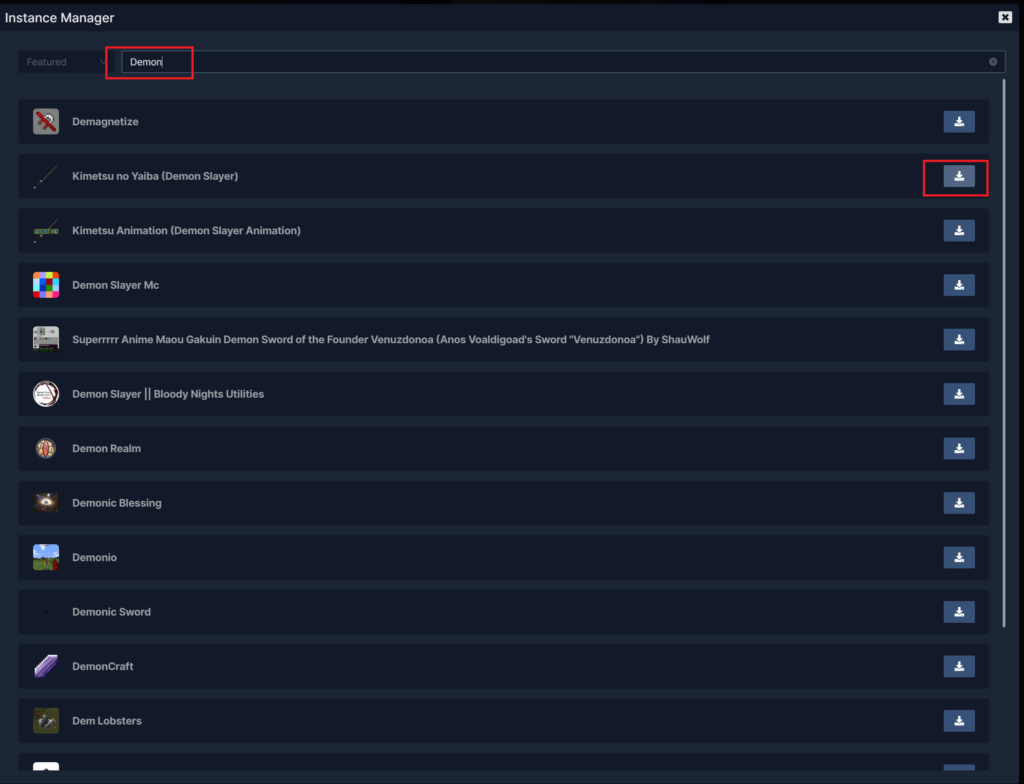Open the DemonCraft purple crystal thumbnail
Image resolution: width=1024 pixels, height=784 pixels.
[x=46, y=666]
